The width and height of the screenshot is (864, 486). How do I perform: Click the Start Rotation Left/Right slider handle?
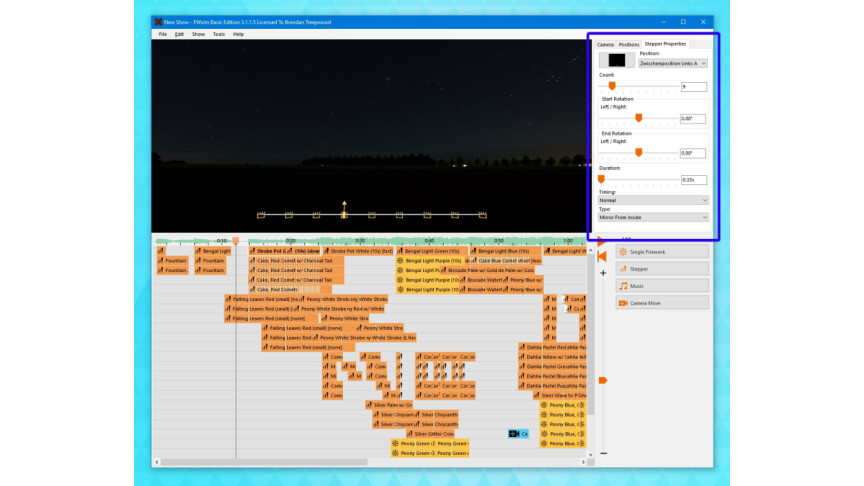(x=639, y=118)
